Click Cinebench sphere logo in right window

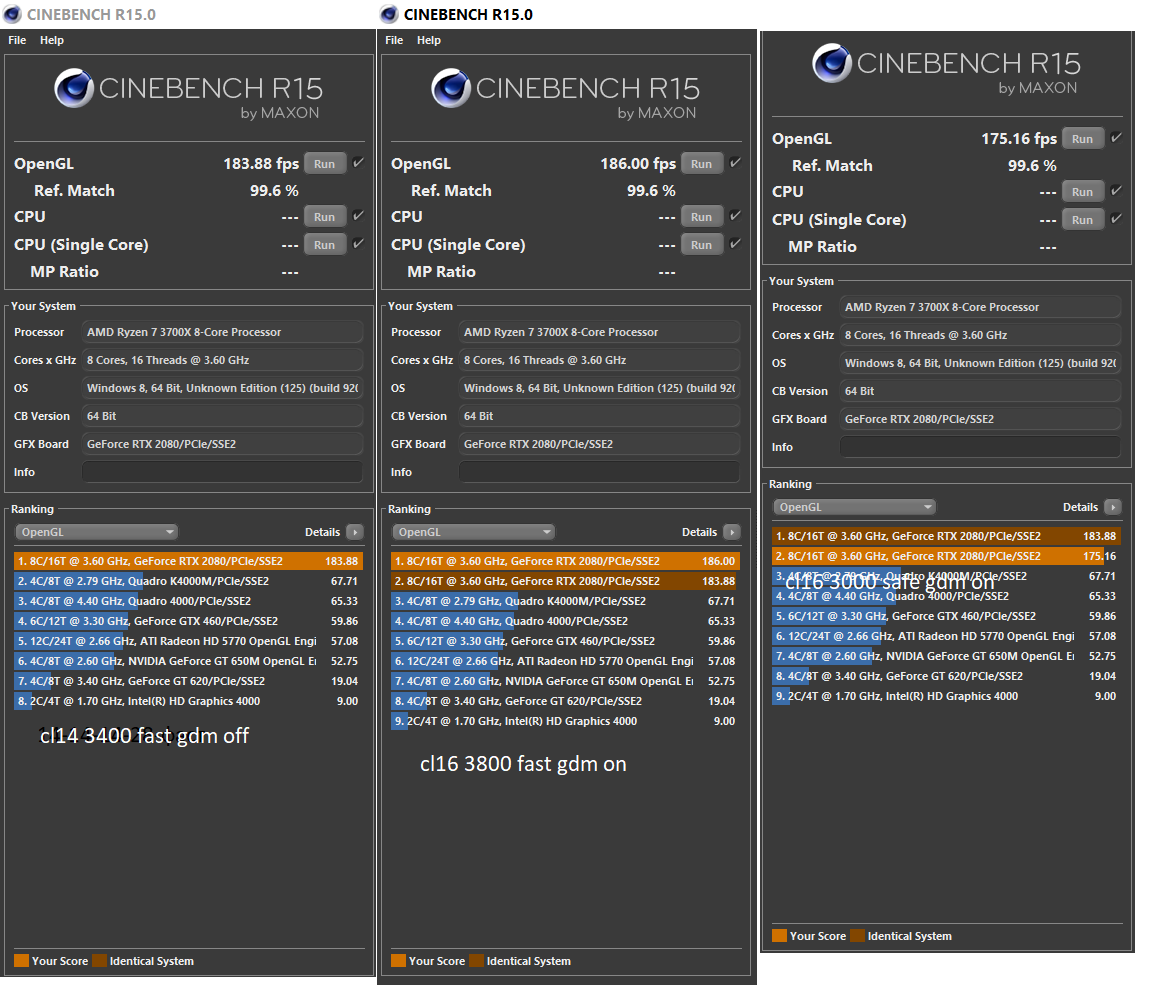point(832,63)
